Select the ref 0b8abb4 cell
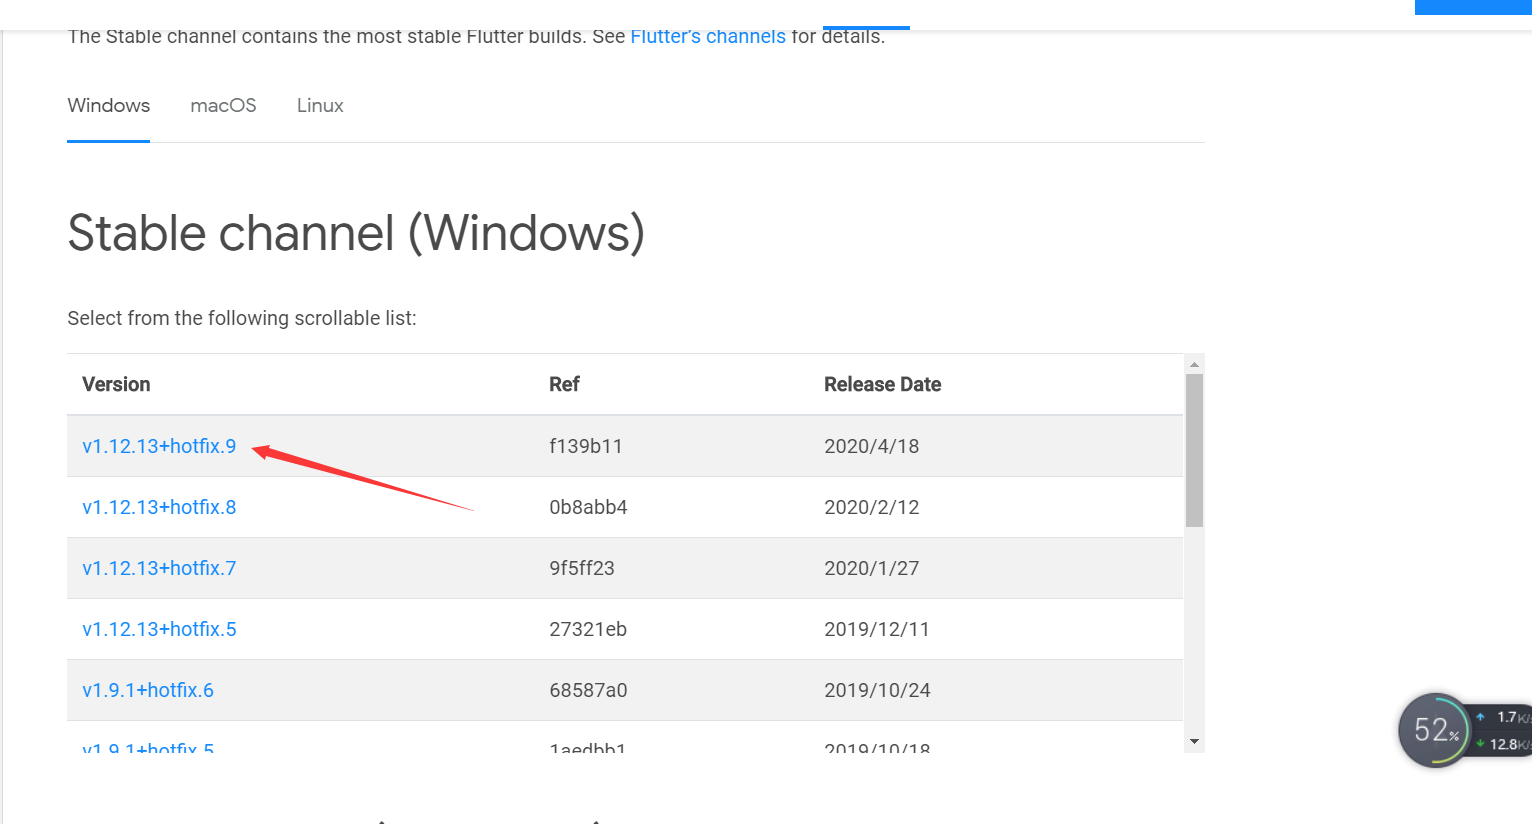 pyautogui.click(x=588, y=507)
